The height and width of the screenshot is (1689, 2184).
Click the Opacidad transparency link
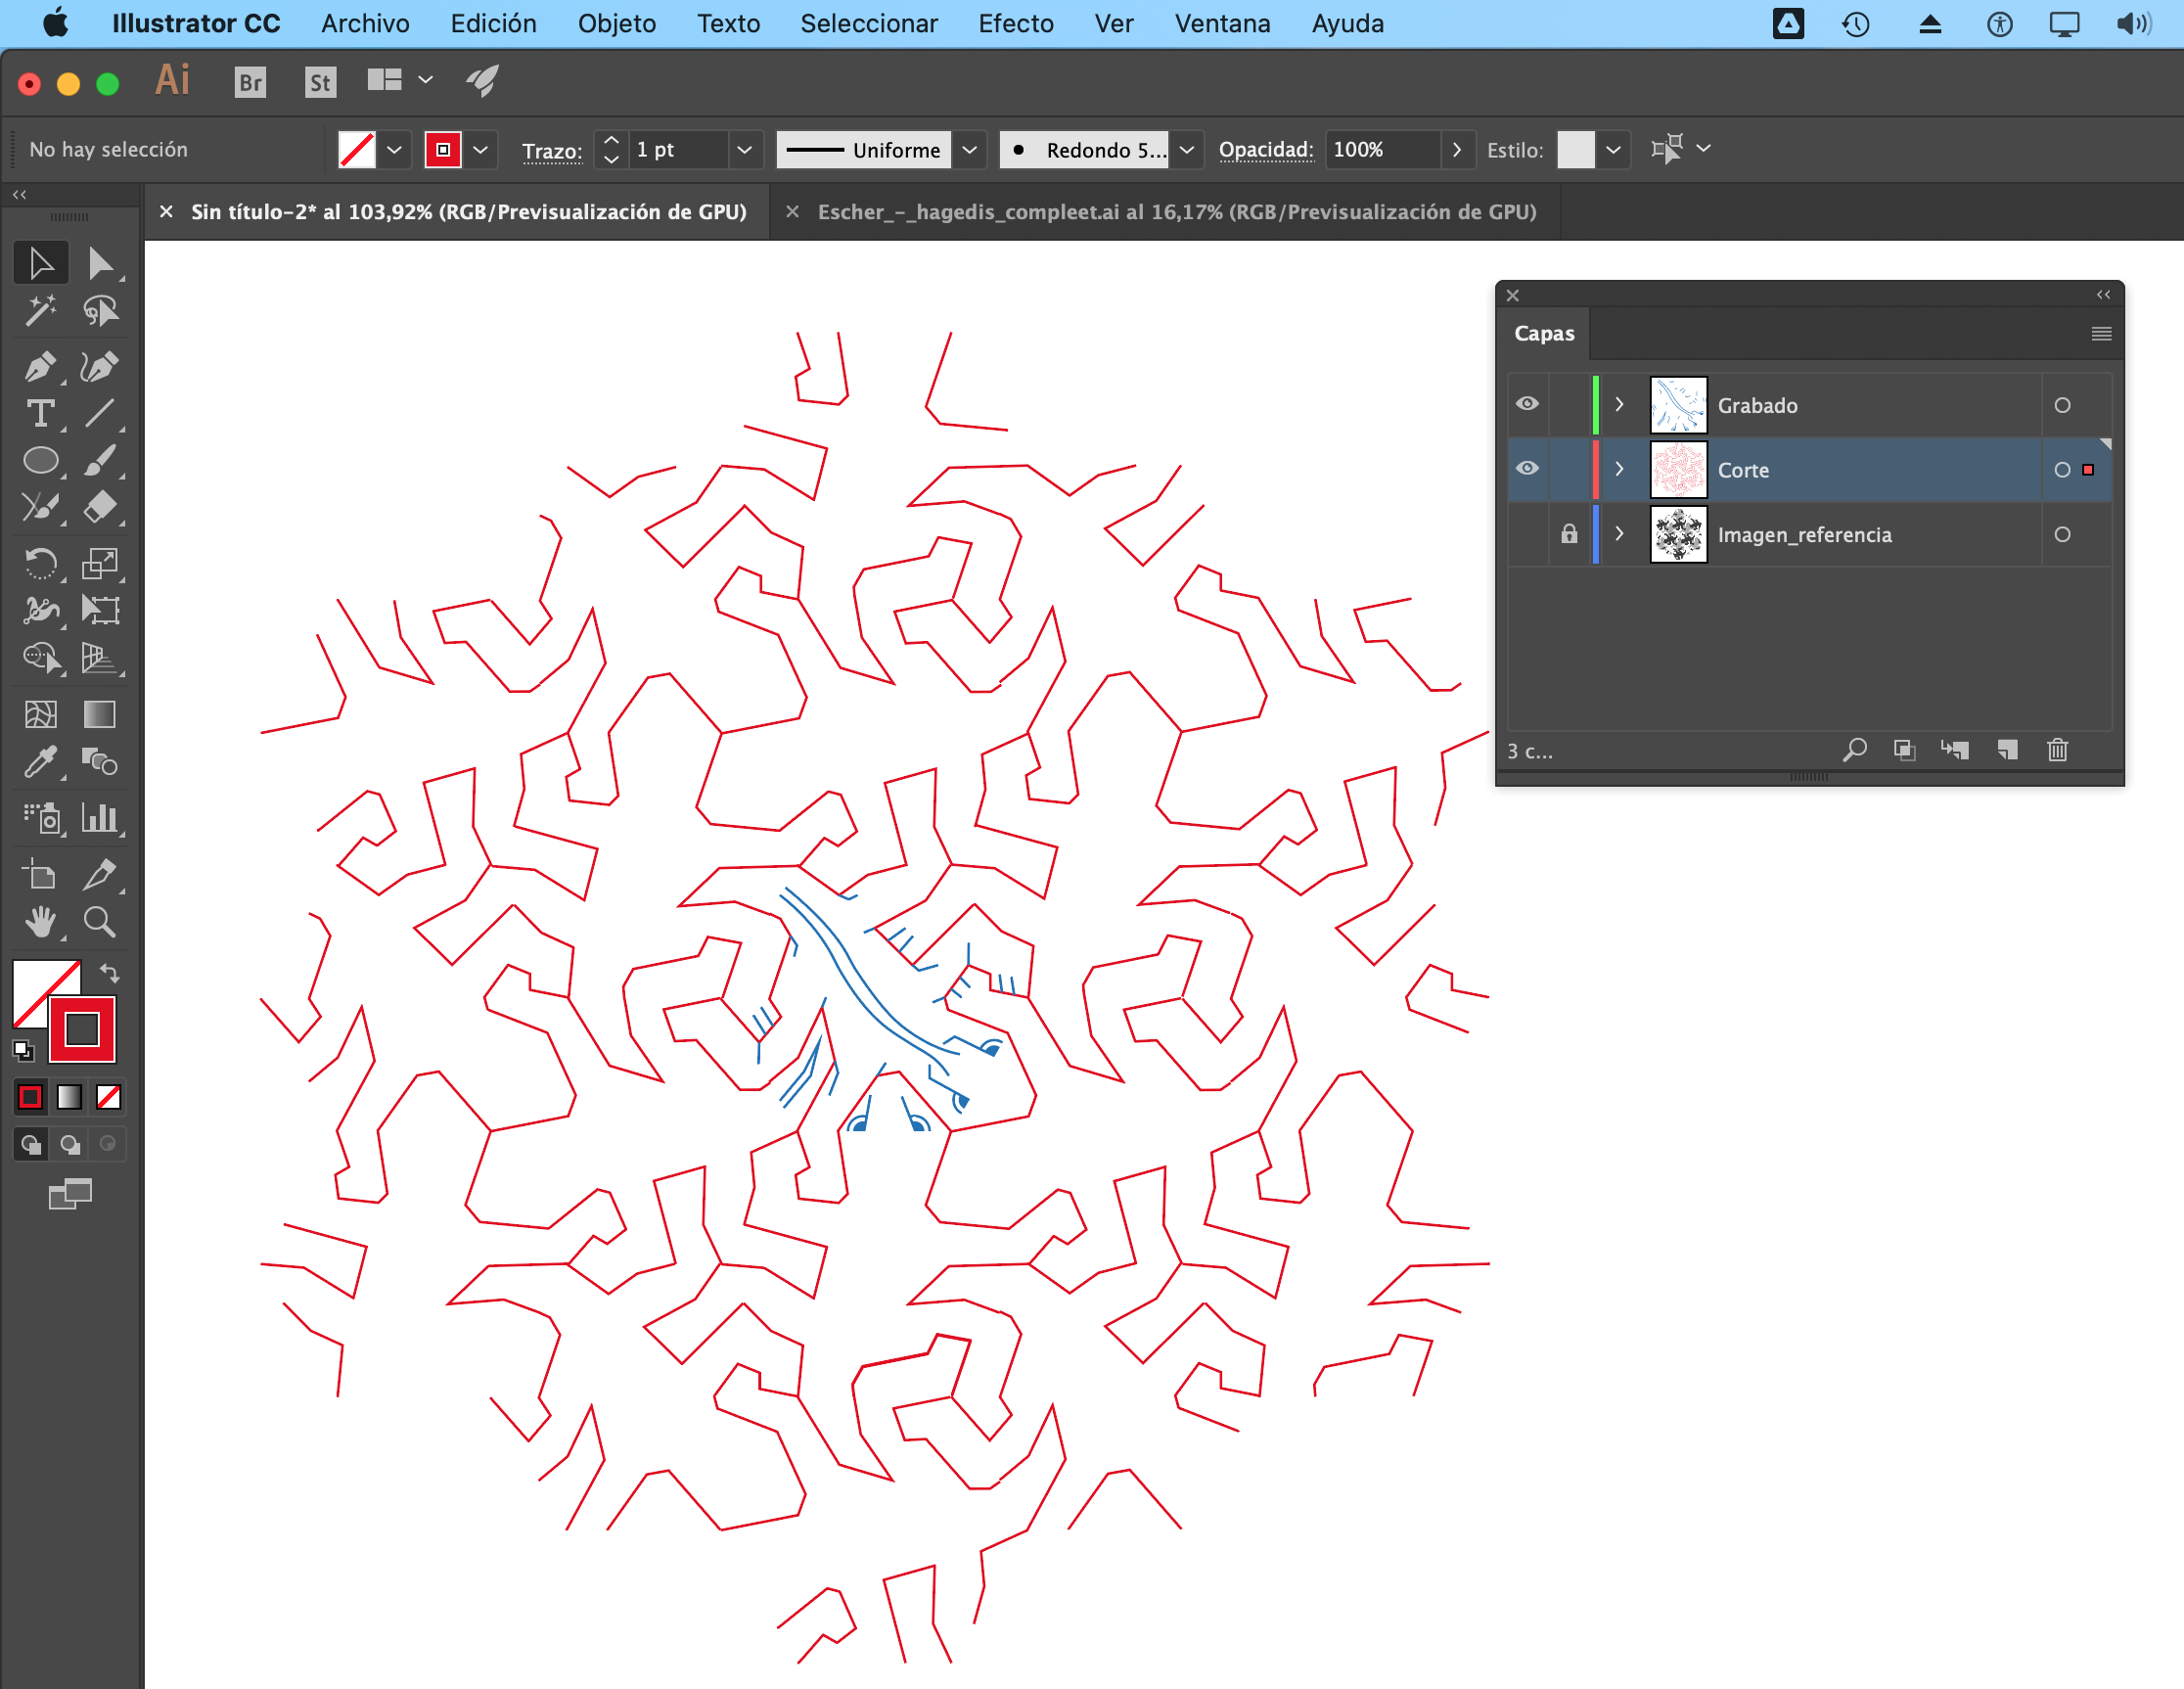click(1266, 150)
